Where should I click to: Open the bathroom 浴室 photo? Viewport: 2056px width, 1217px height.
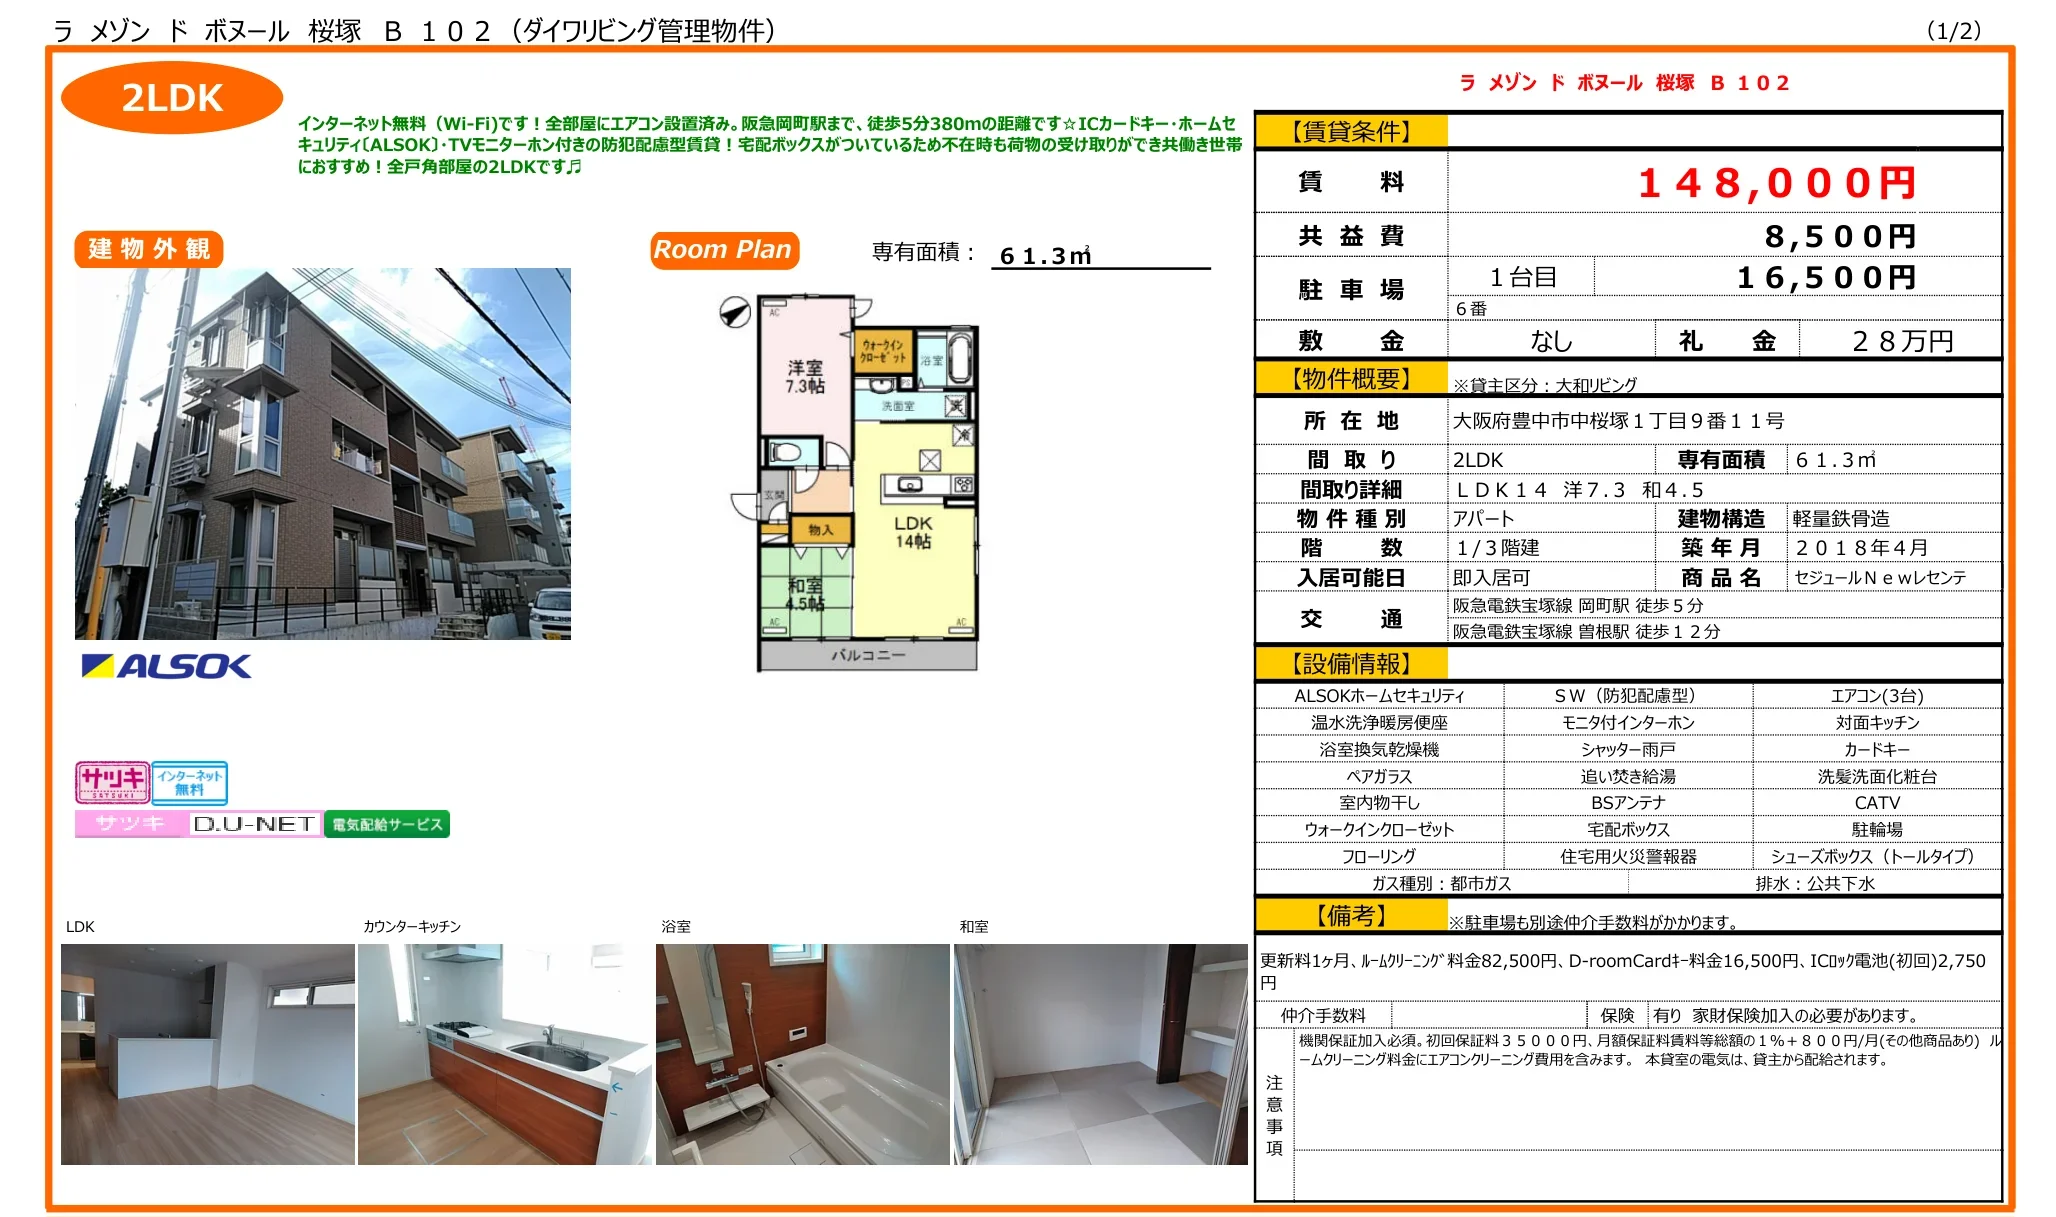pyautogui.click(x=802, y=1054)
